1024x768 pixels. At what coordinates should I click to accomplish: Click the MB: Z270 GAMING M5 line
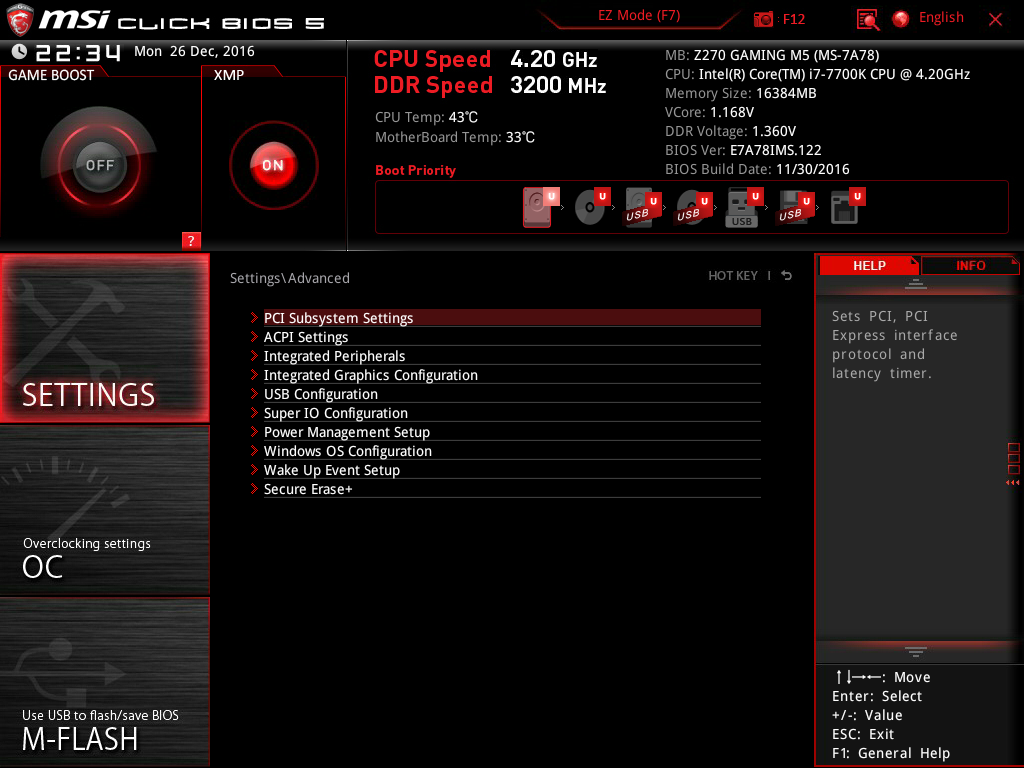click(772, 55)
